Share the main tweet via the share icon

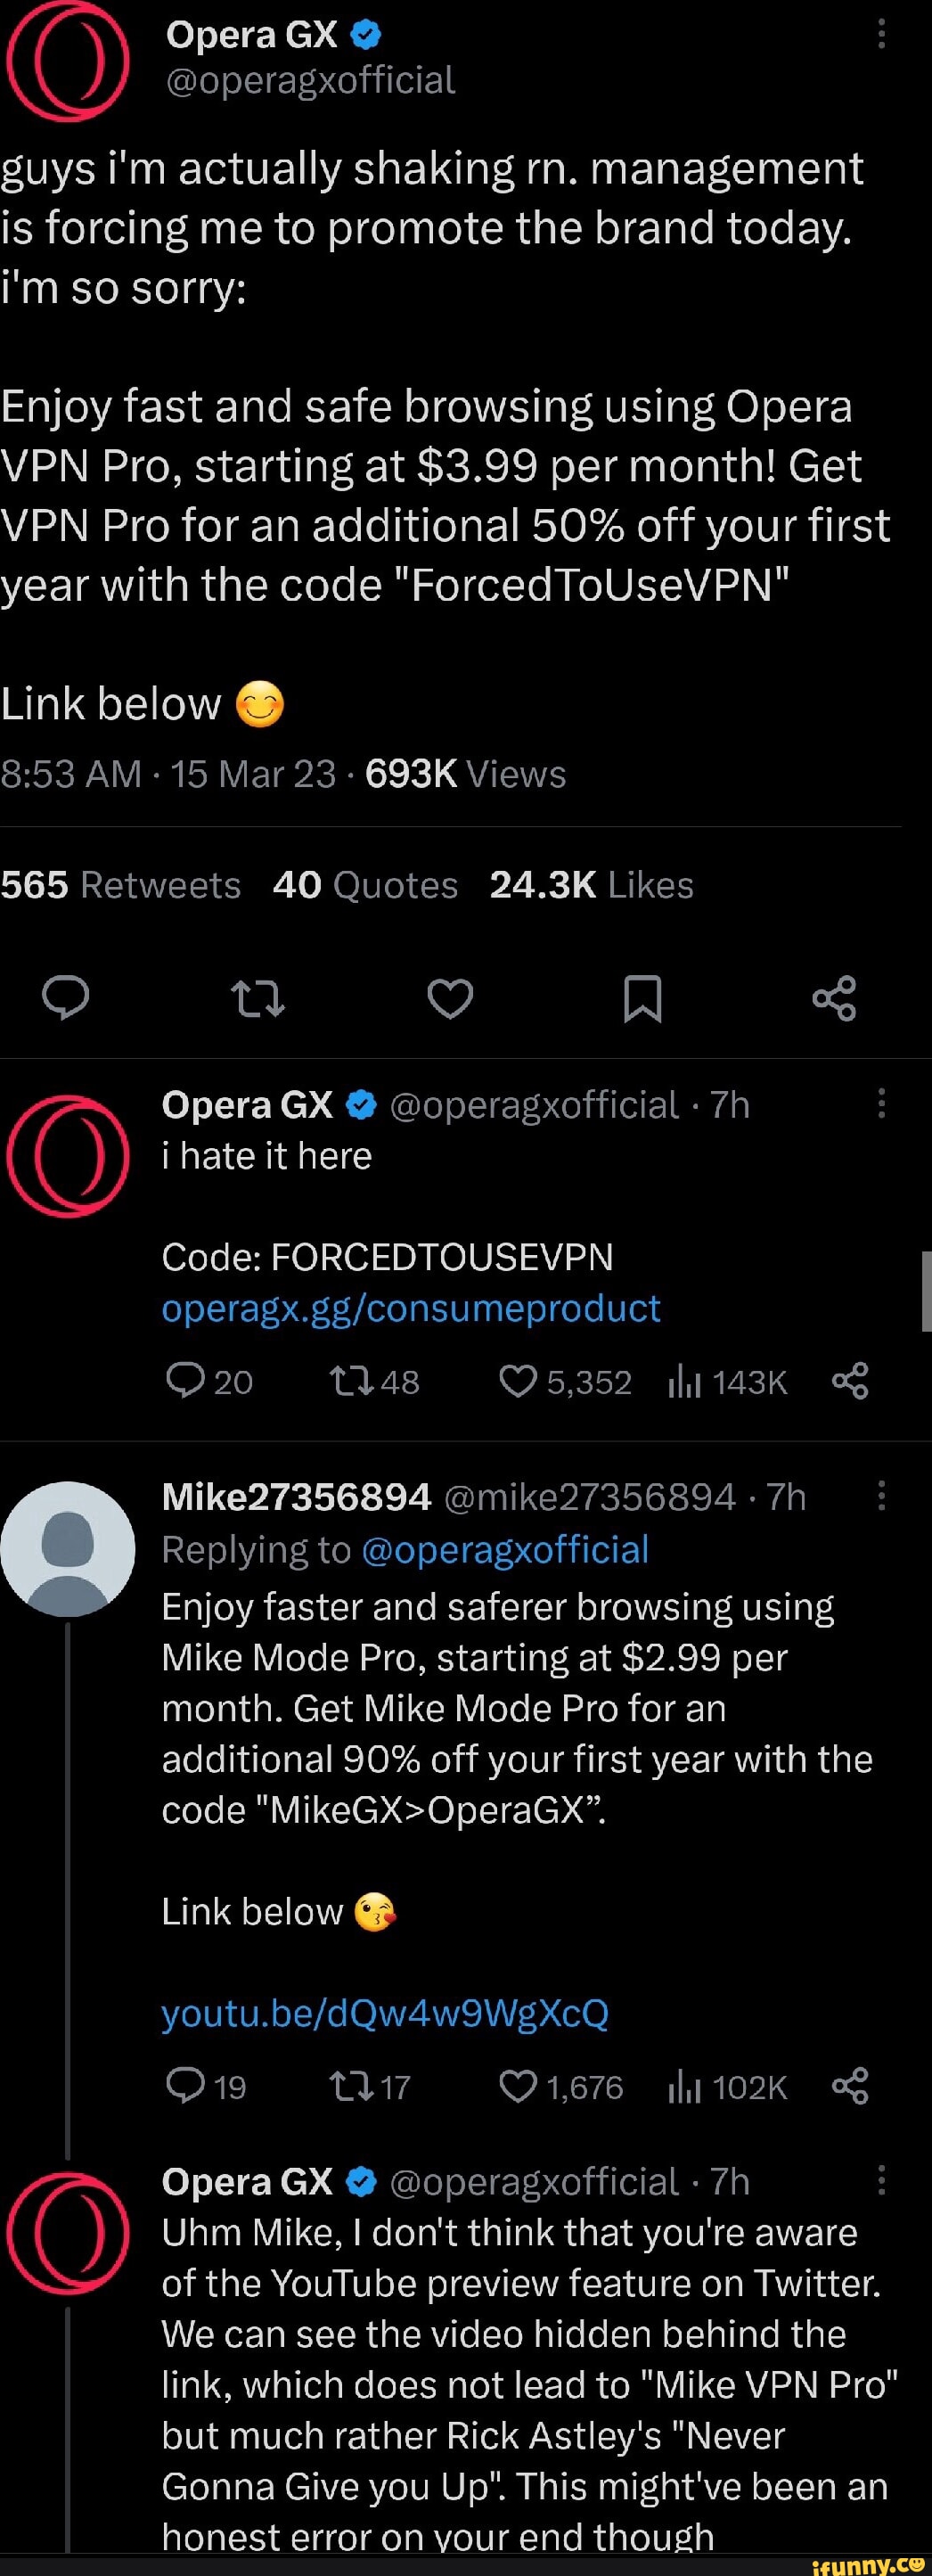click(x=834, y=999)
